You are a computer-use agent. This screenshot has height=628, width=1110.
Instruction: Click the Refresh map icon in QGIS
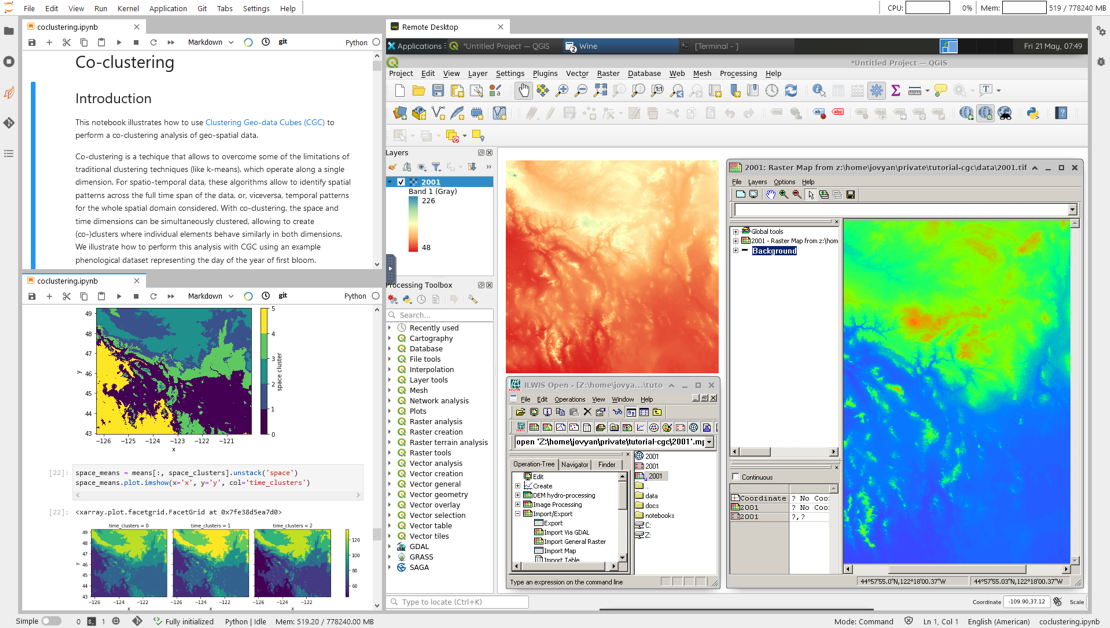pos(791,91)
